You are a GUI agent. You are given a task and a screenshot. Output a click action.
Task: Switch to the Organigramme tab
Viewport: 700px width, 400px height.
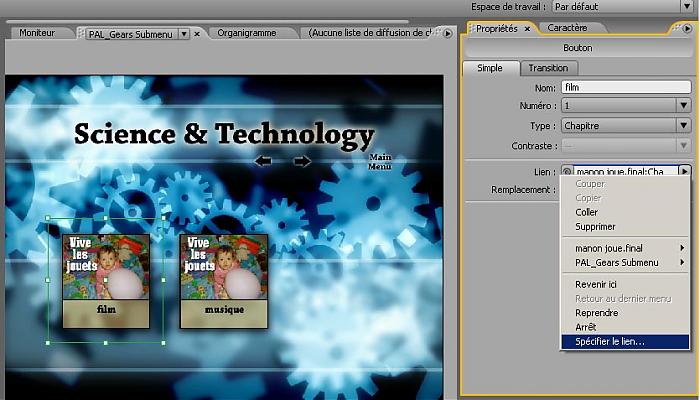(x=246, y=33)
